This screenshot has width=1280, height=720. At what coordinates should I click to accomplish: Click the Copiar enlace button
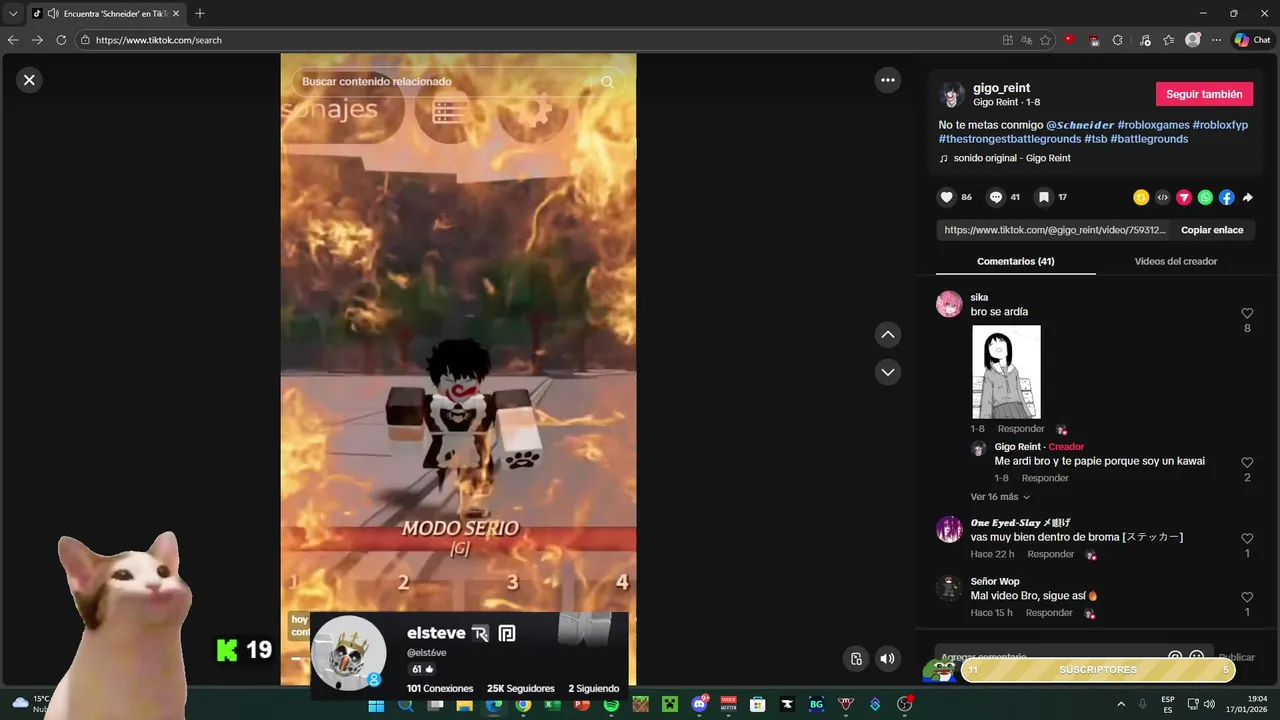coord(1212,230)
